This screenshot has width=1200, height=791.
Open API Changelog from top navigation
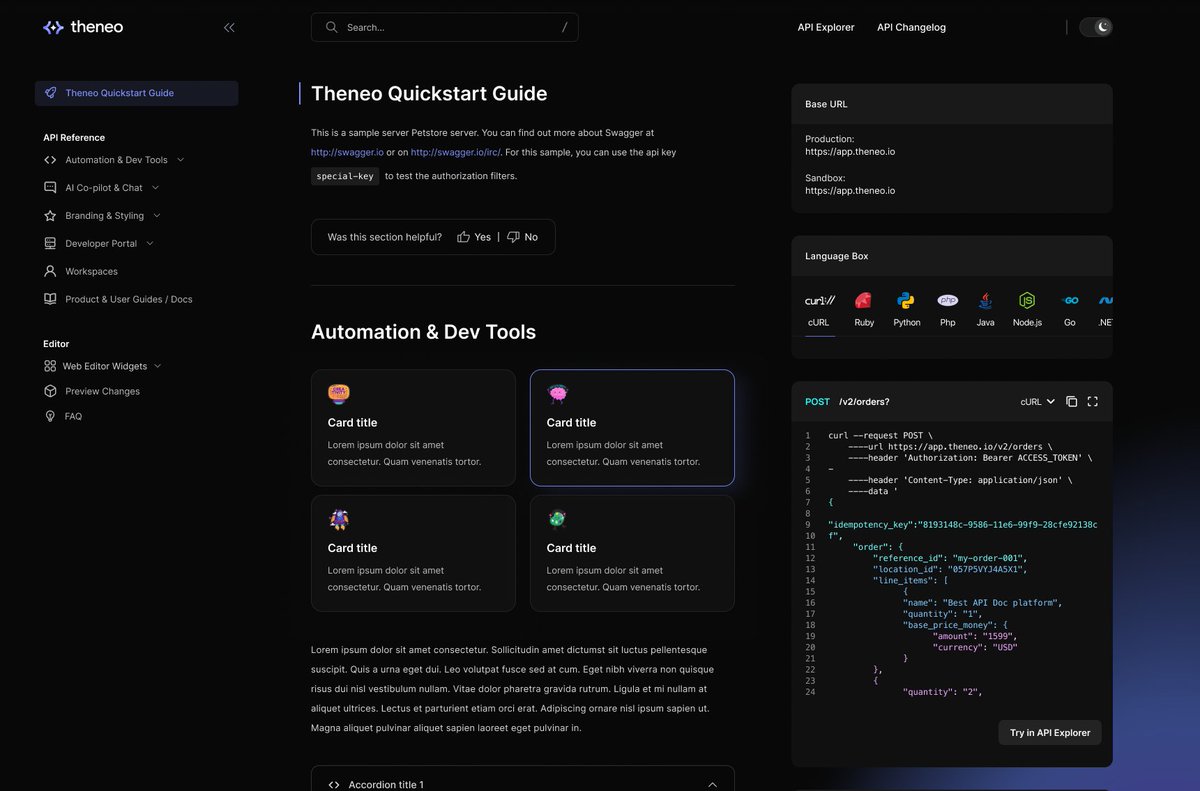point(911,27)
